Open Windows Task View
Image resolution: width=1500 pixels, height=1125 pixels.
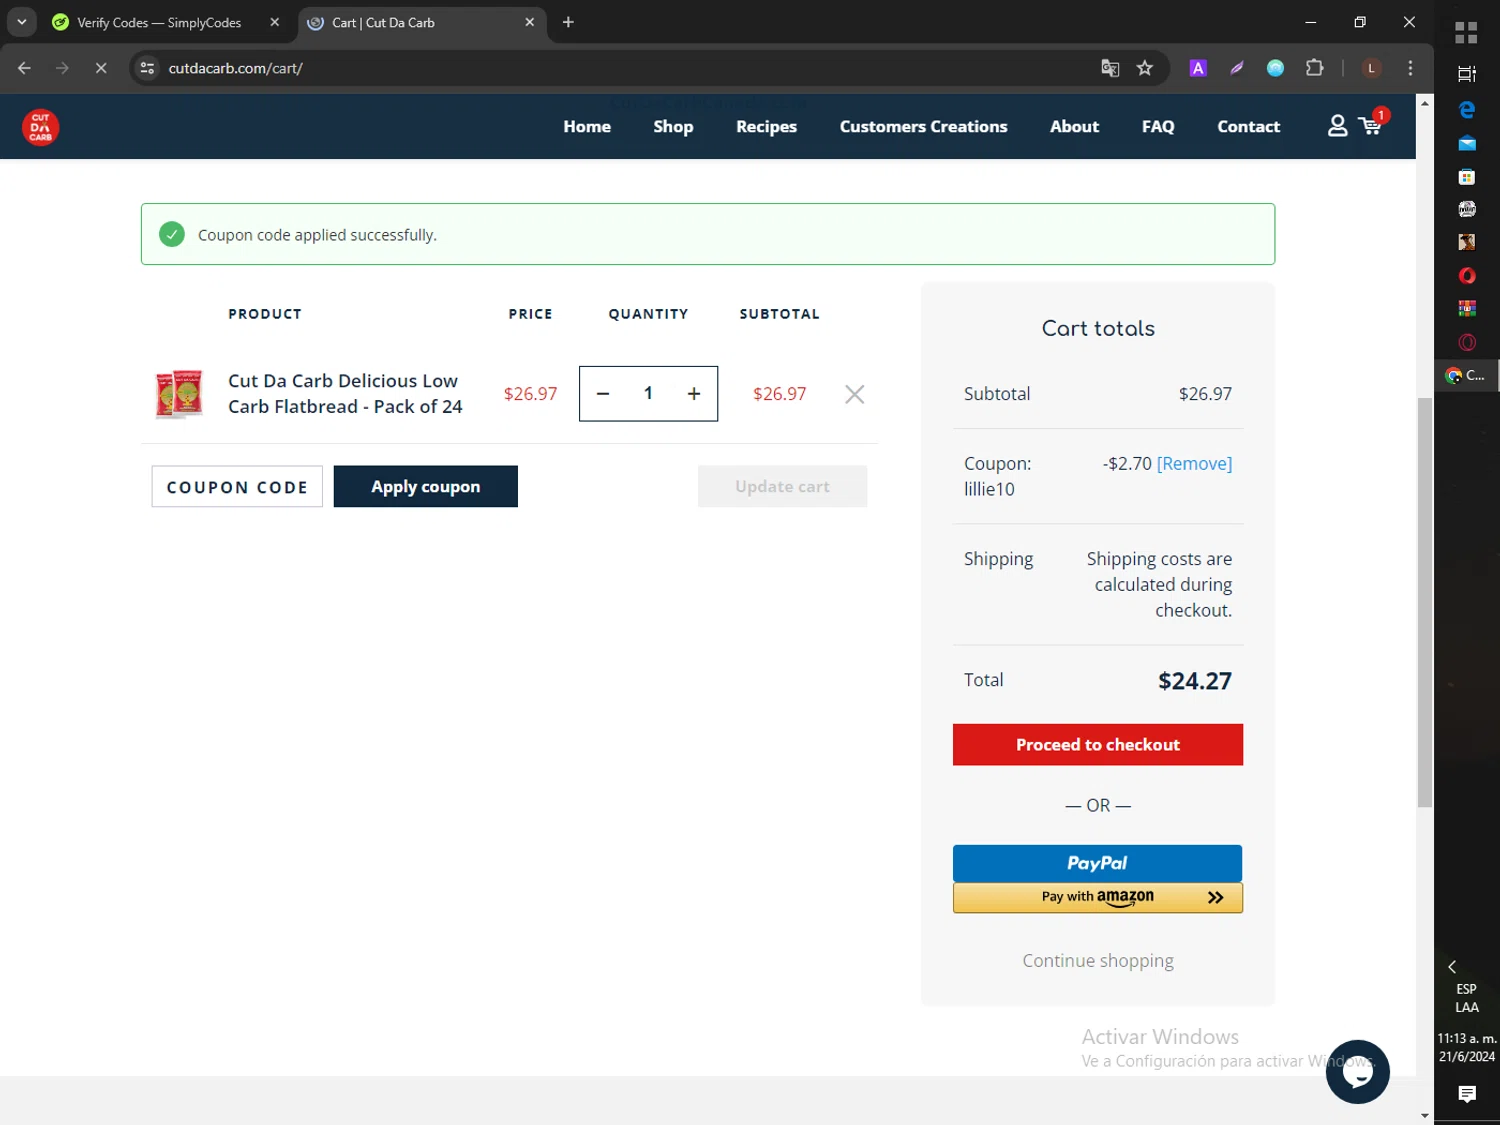[1467, 73]
